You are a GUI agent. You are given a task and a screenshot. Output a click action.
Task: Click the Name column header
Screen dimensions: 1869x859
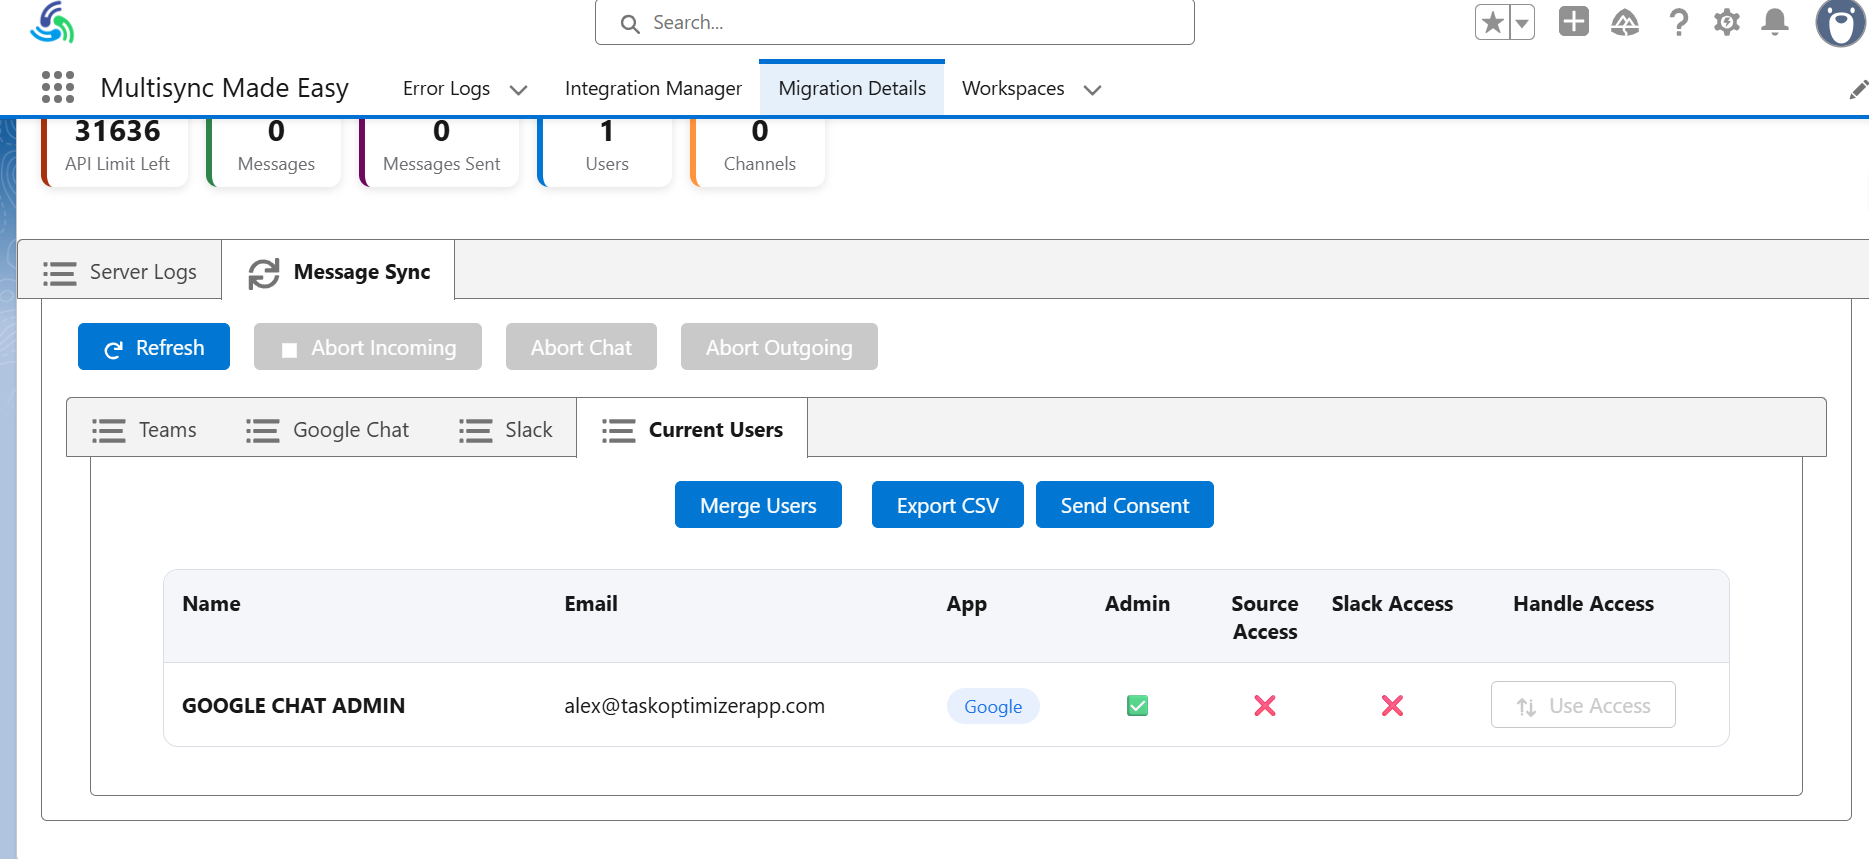[211, 603]
